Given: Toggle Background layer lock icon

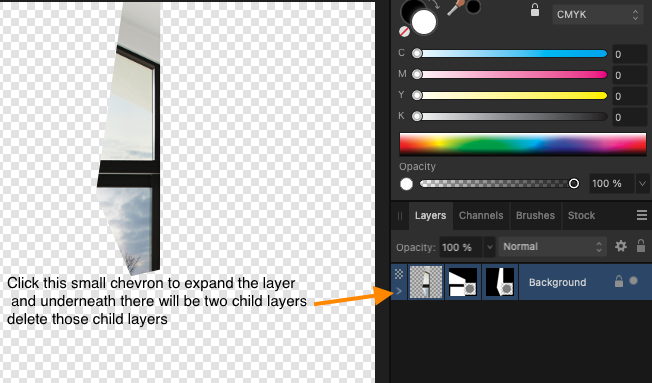Looking at the screenshot, I should point(619,282).
